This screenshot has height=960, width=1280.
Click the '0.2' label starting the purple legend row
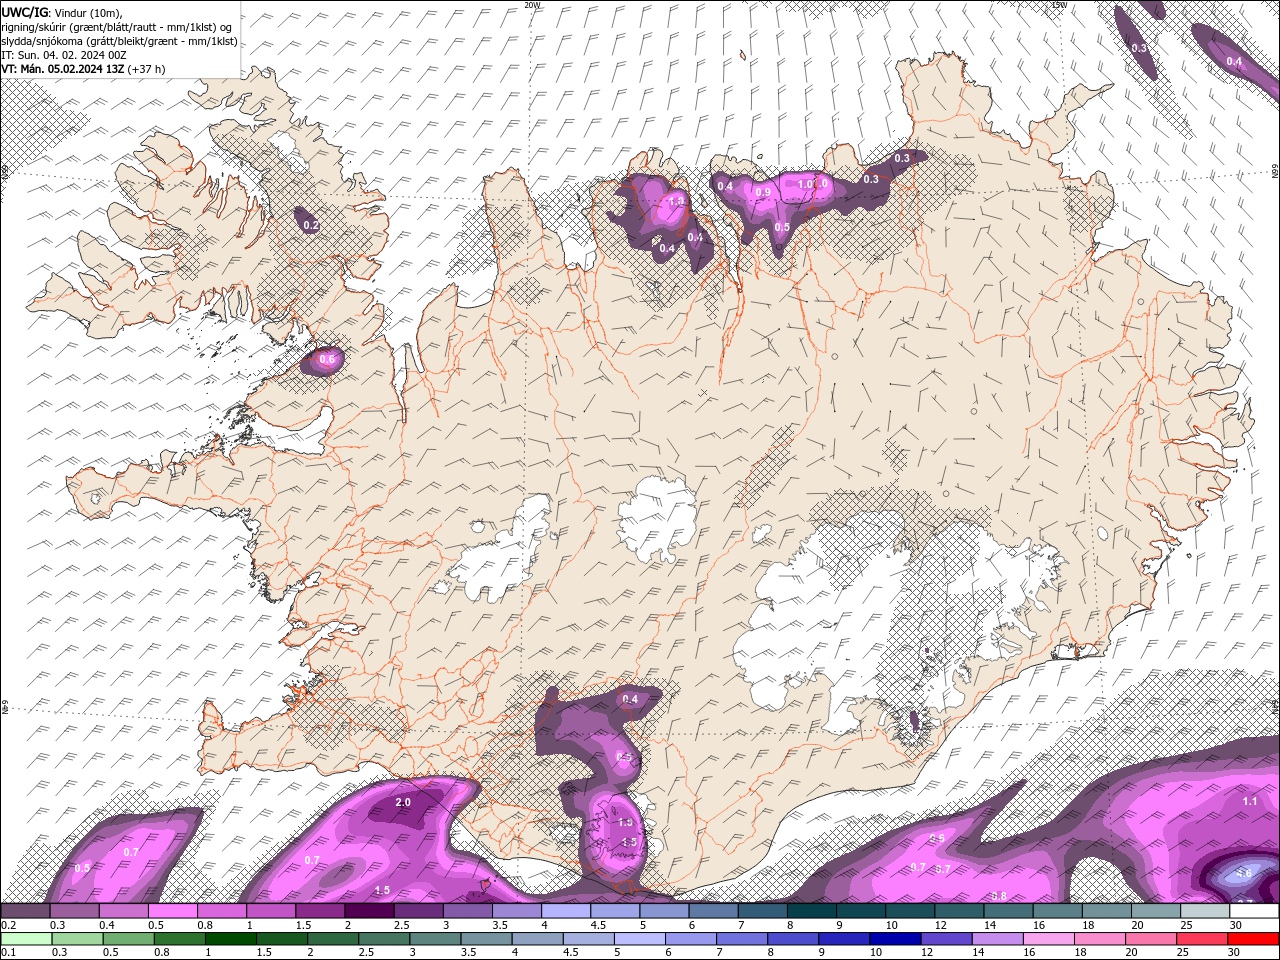pyautogui.click(x=9, y=925)
